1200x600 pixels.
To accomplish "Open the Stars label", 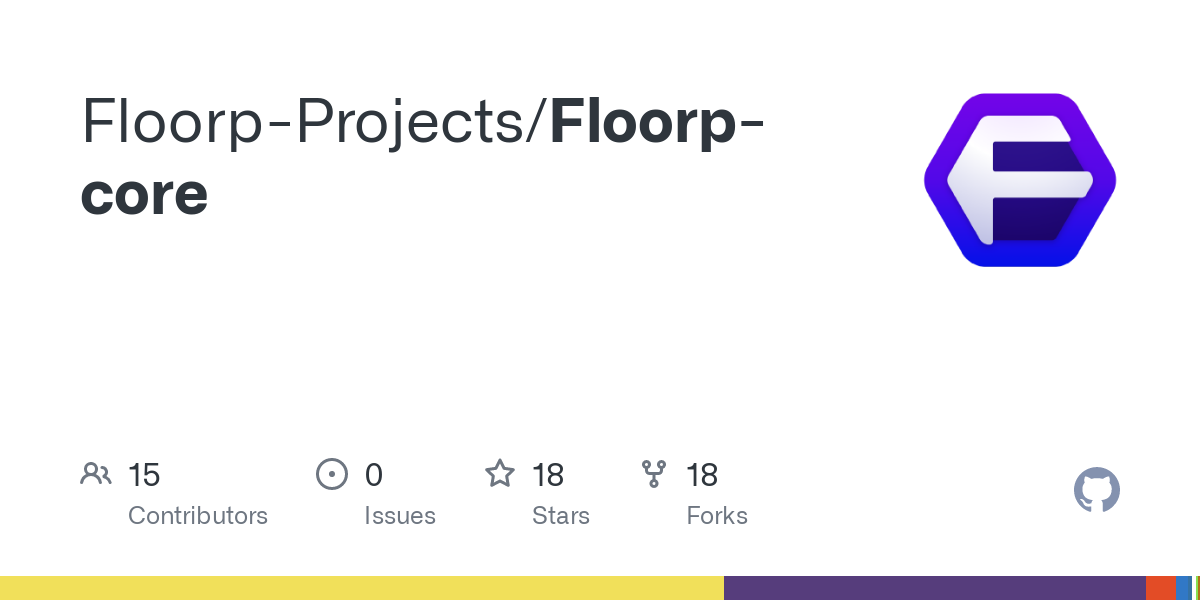I will (561, 516).
